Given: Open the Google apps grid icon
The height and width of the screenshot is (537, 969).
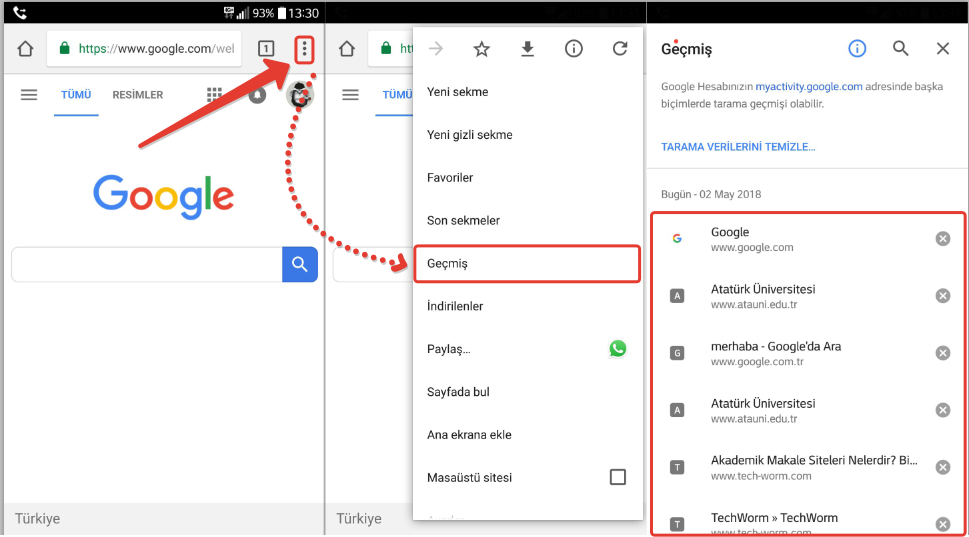Looking at the screenshot, I should [214, 95].
